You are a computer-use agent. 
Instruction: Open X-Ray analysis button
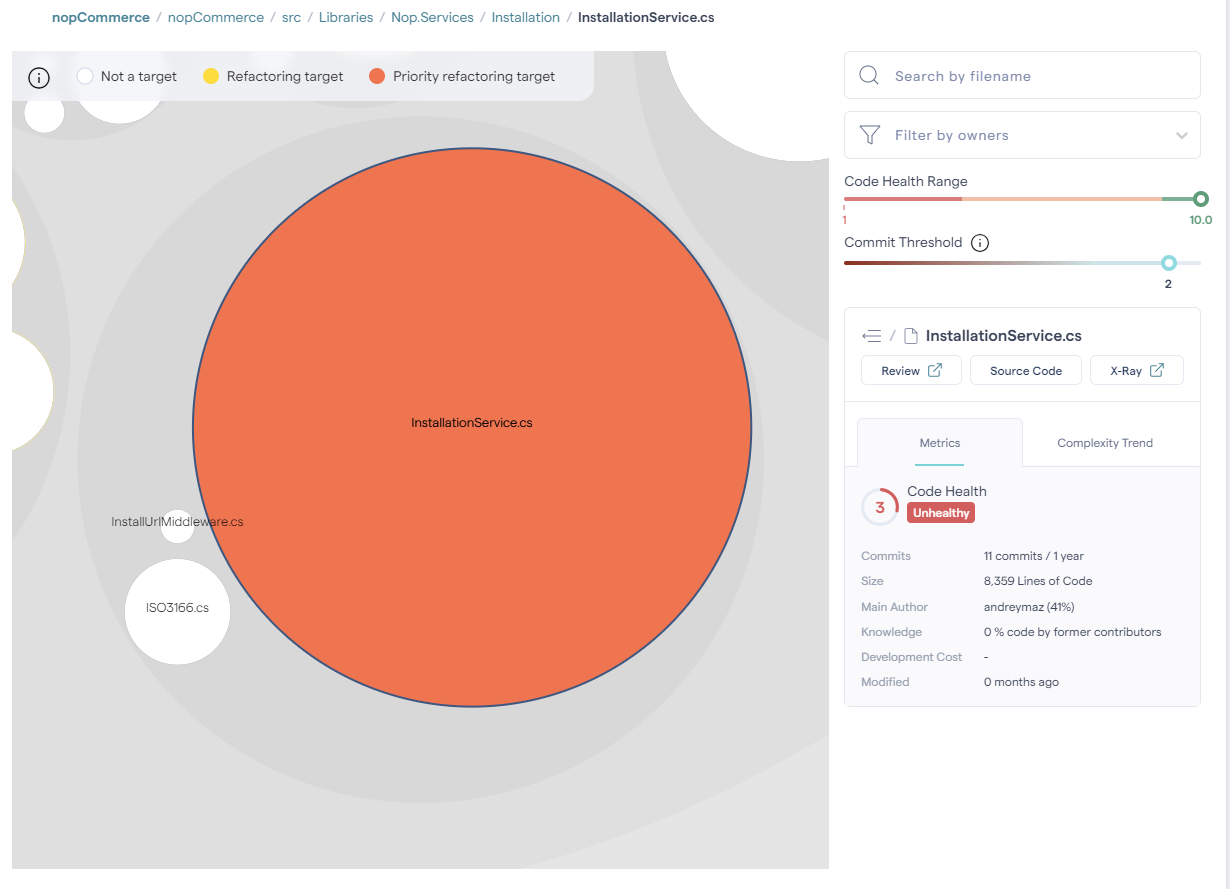point(1137,370)
